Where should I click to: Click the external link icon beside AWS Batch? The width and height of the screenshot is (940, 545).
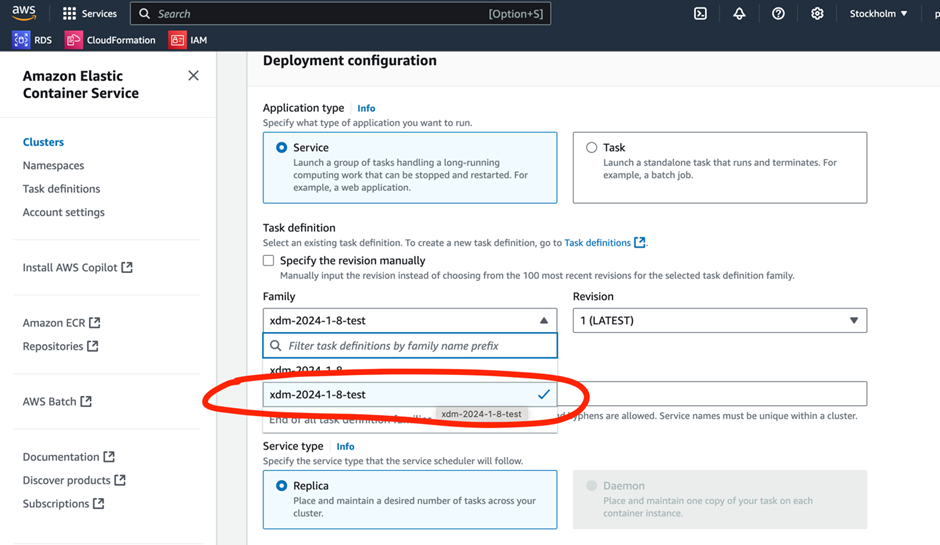click(86, 401)
